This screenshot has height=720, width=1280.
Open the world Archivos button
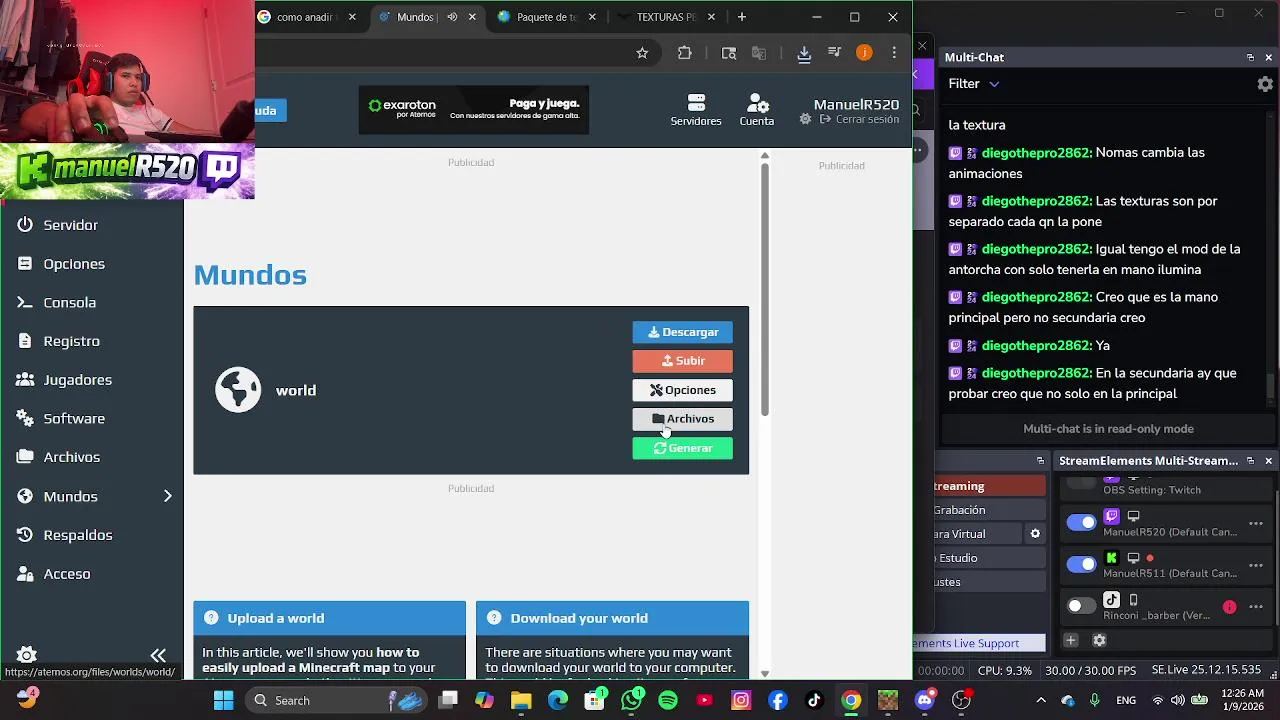(x=682, y=419)
